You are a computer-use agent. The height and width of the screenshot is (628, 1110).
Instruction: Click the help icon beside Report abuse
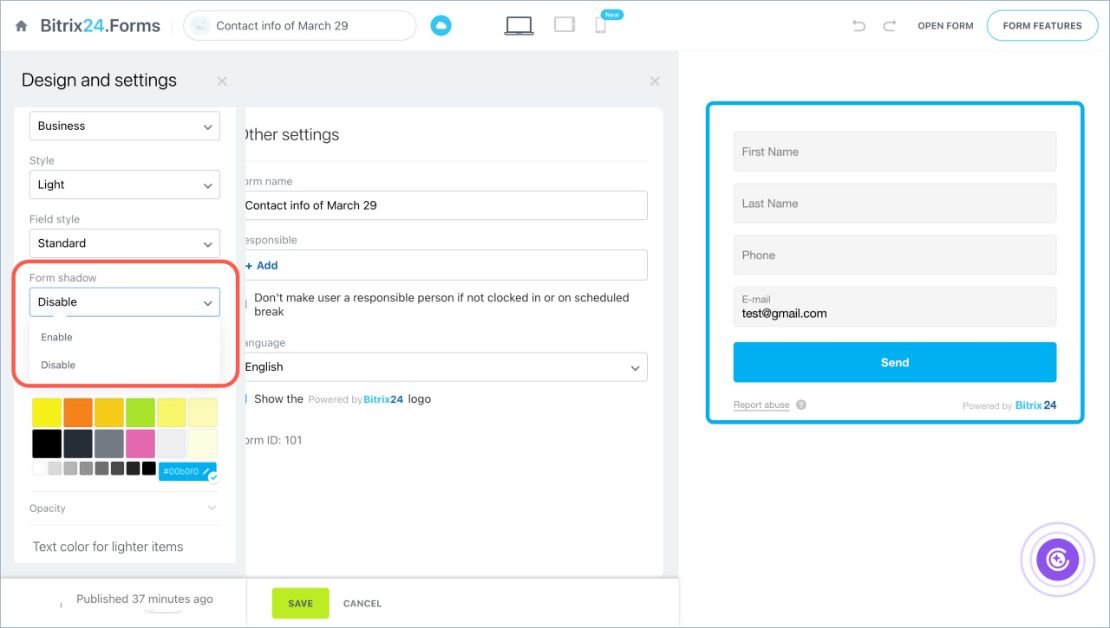point(801,405)
